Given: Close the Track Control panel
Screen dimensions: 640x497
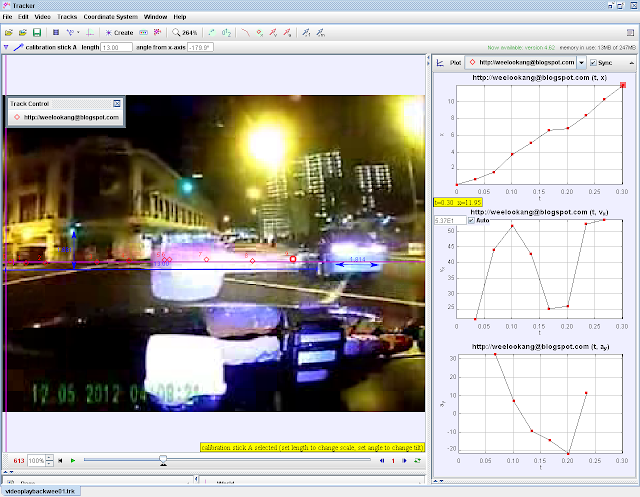Looking at the screenshot, I should coord(117,103).
